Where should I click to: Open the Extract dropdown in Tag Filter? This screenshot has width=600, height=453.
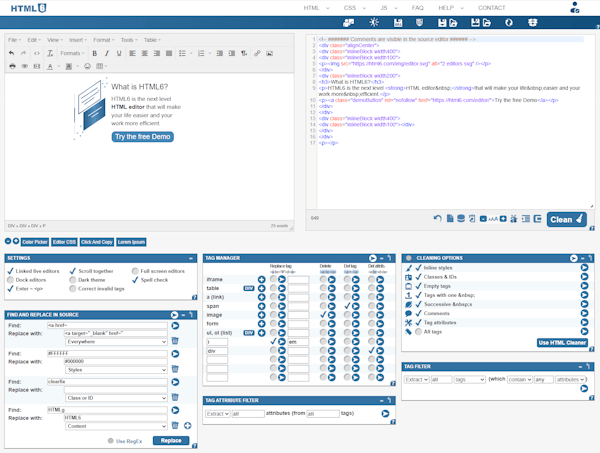(x=416, y=380)
